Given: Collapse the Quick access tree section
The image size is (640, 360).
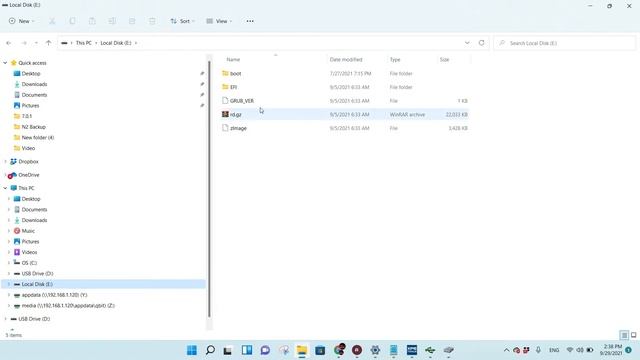Looking at the screenshot, I should click(5, 63).
